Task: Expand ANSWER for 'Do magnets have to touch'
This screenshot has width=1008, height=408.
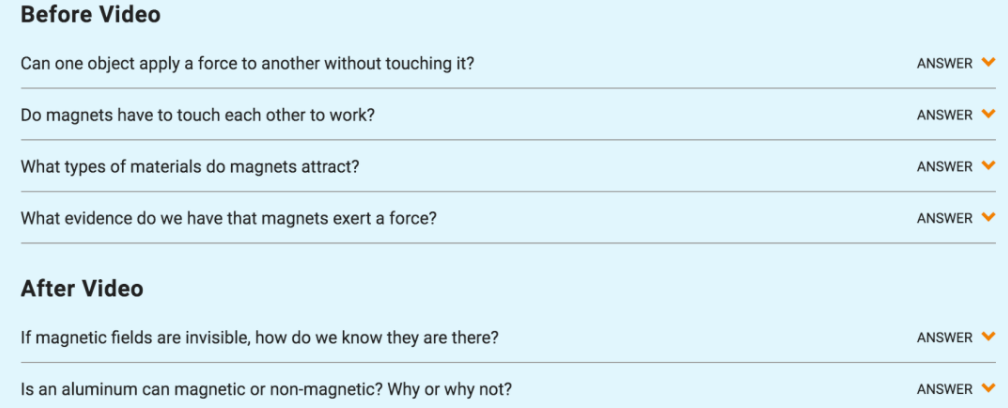Action: (x=944, y=115)
